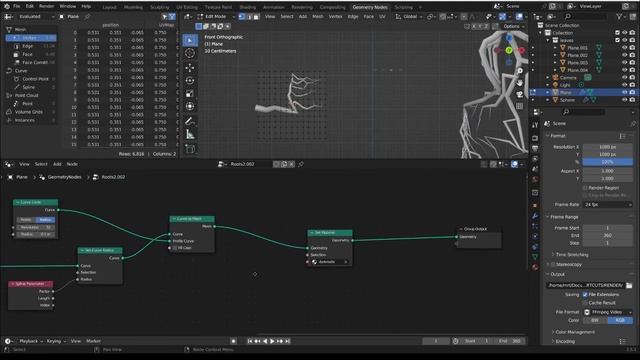Open the Options dropdown in viewport

(x=513, y=26)
